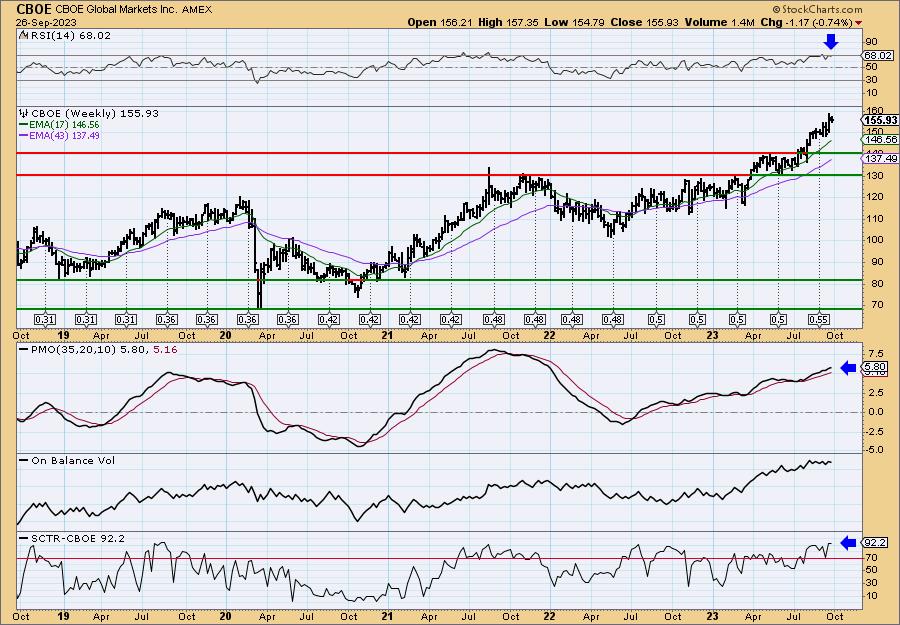Click the Low 154.79 value
This screenshot has height=625, width=900.
click(x=573, y=22)
